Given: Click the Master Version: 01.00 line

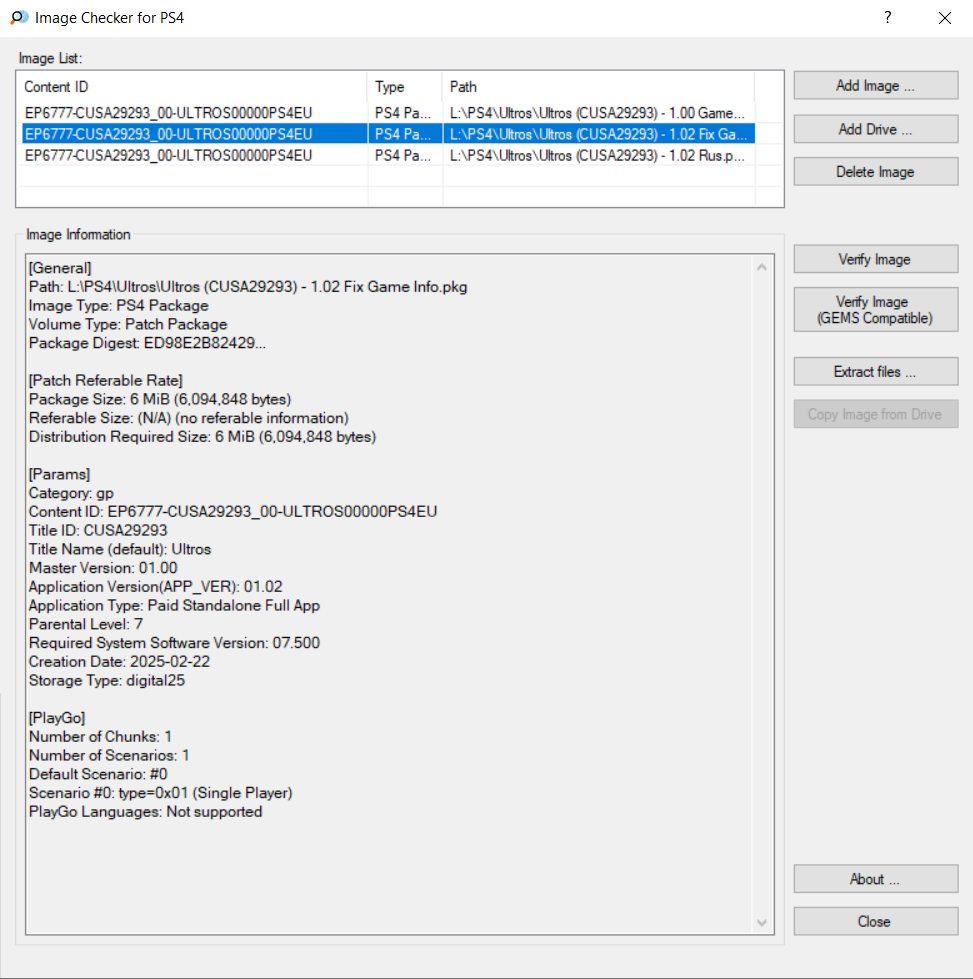Looking at the screenshot, I should (x=103, y=568).
